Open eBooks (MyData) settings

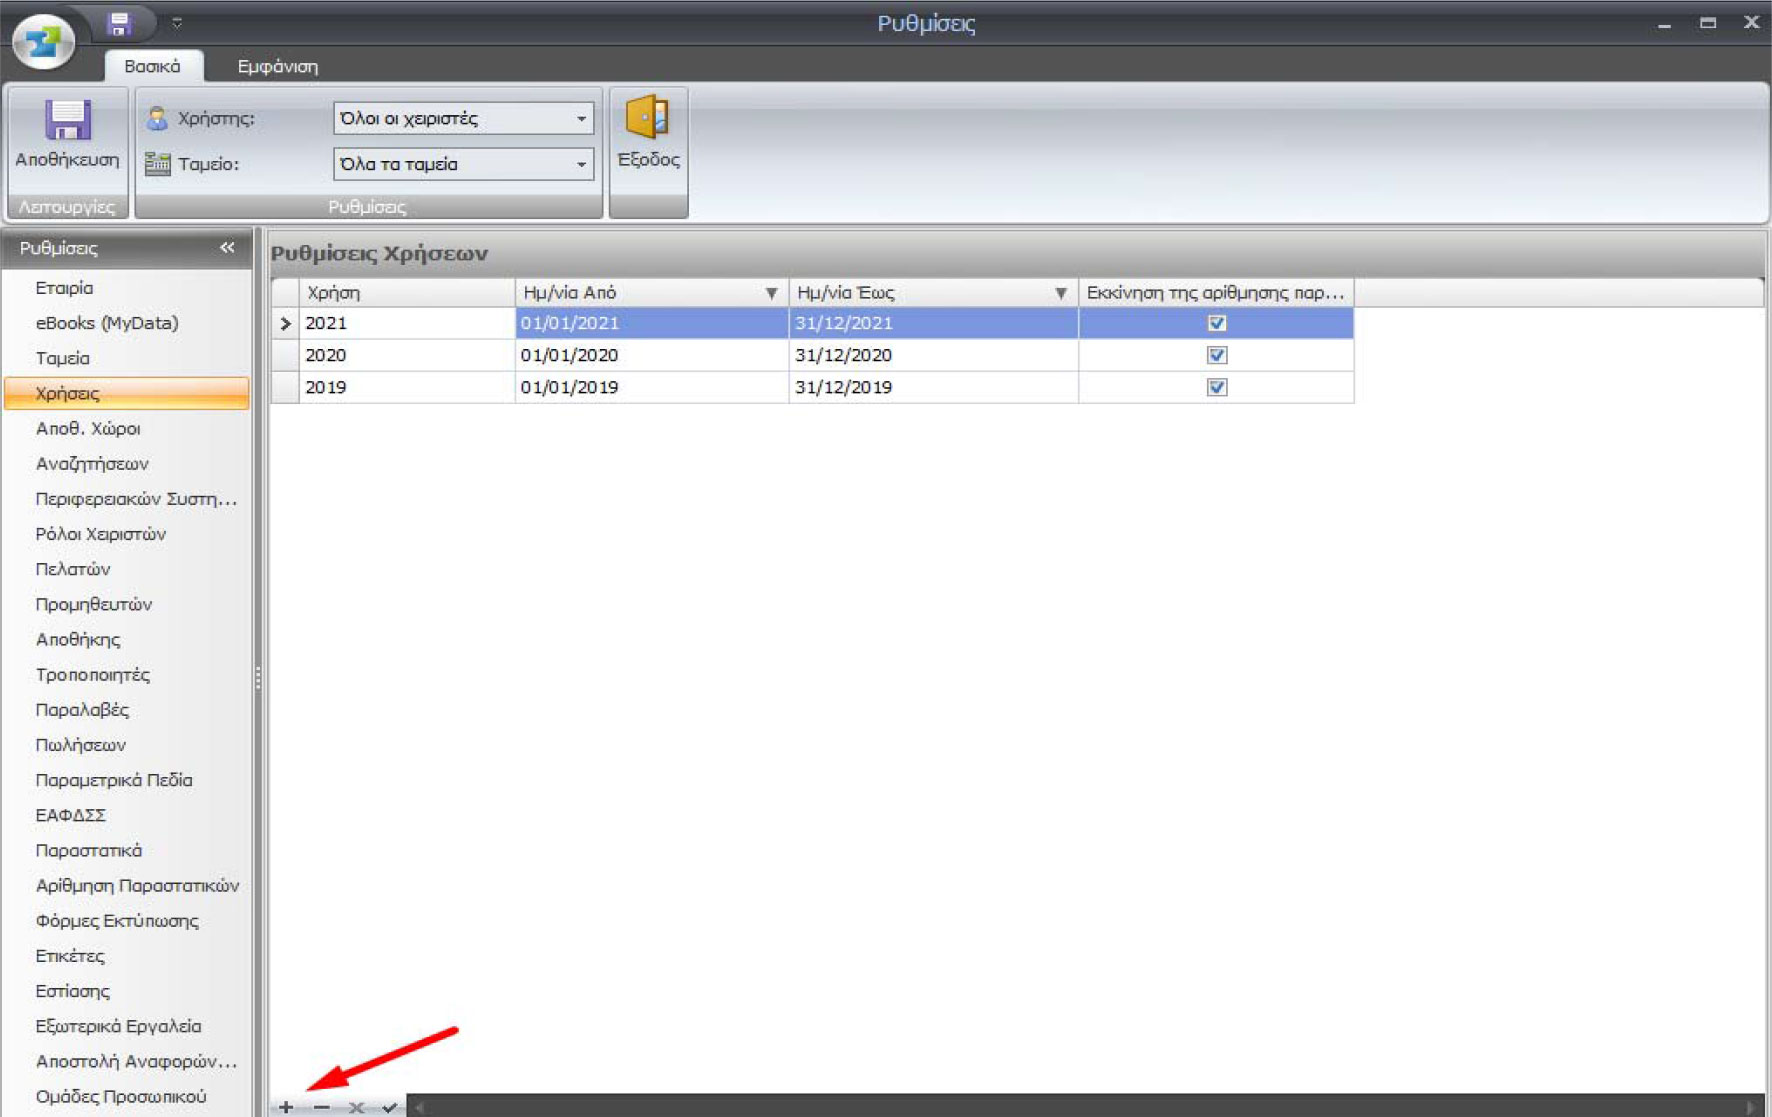pos(107,323)
